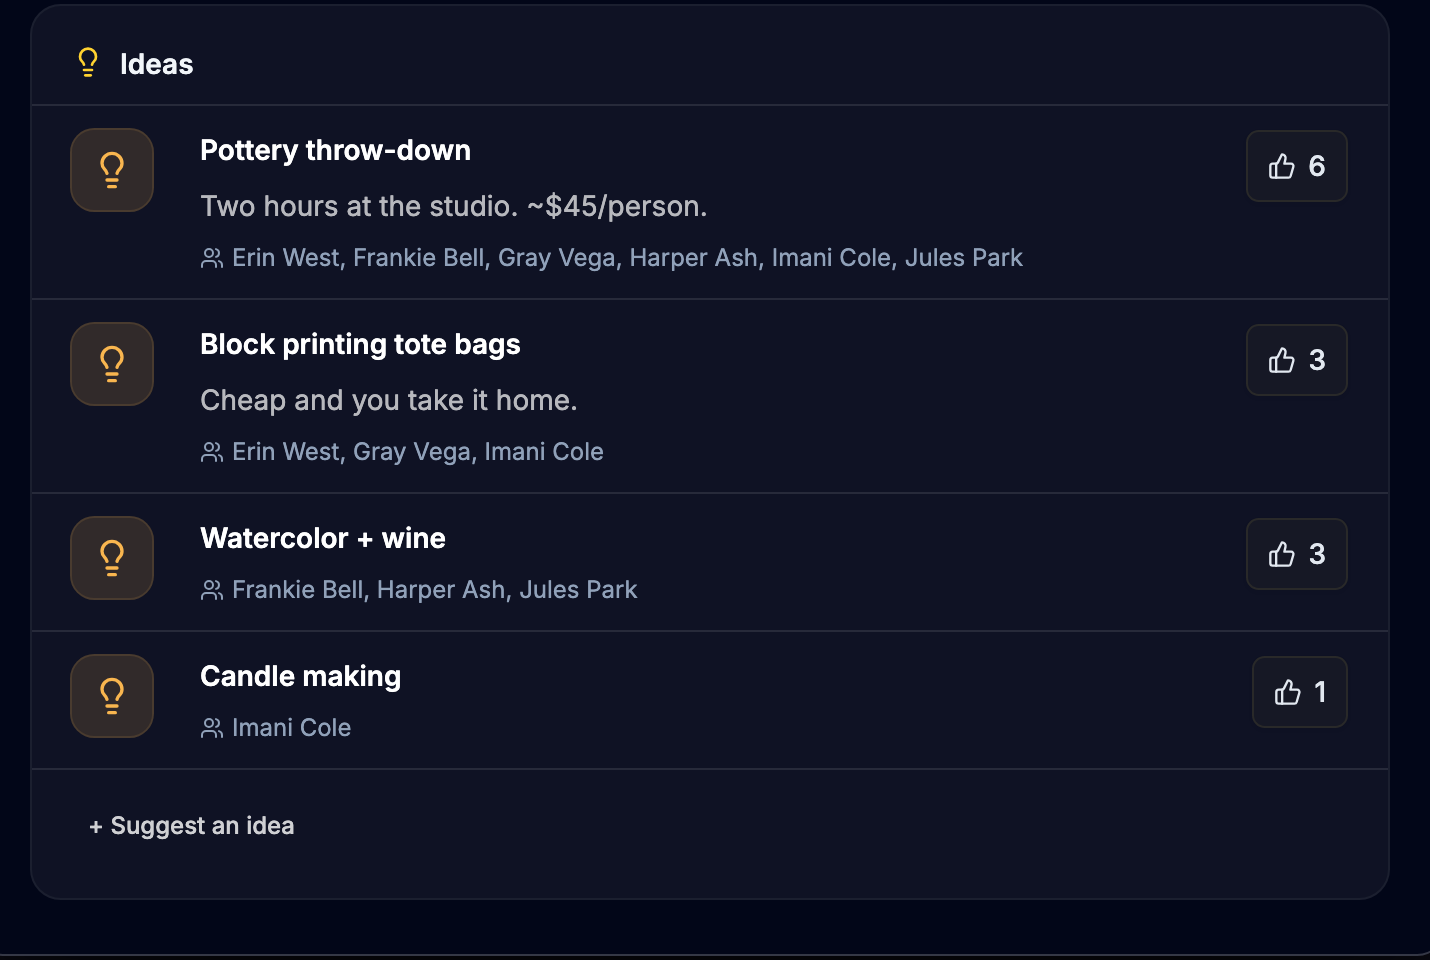This screenshot has height=960, width=1430.
Task: Select the Candle making title
Action: [300, 676]
